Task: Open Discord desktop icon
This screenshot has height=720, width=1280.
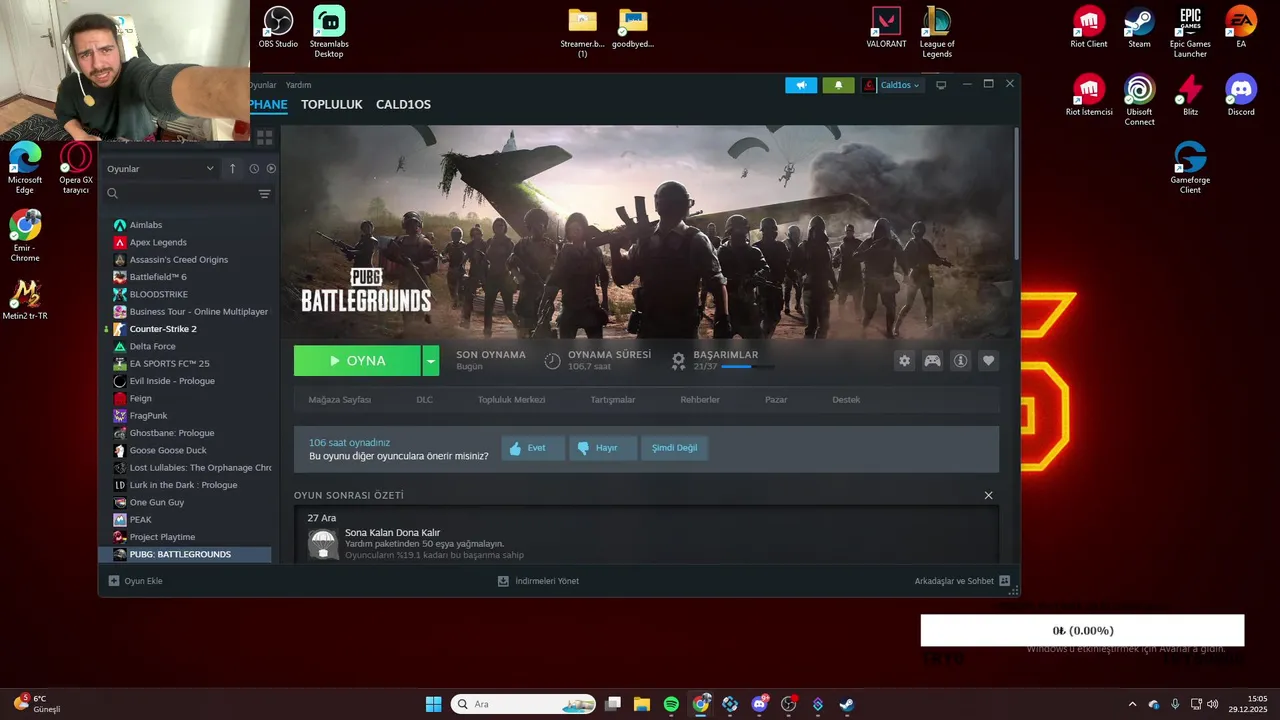Action: (x=1241, y=95)
